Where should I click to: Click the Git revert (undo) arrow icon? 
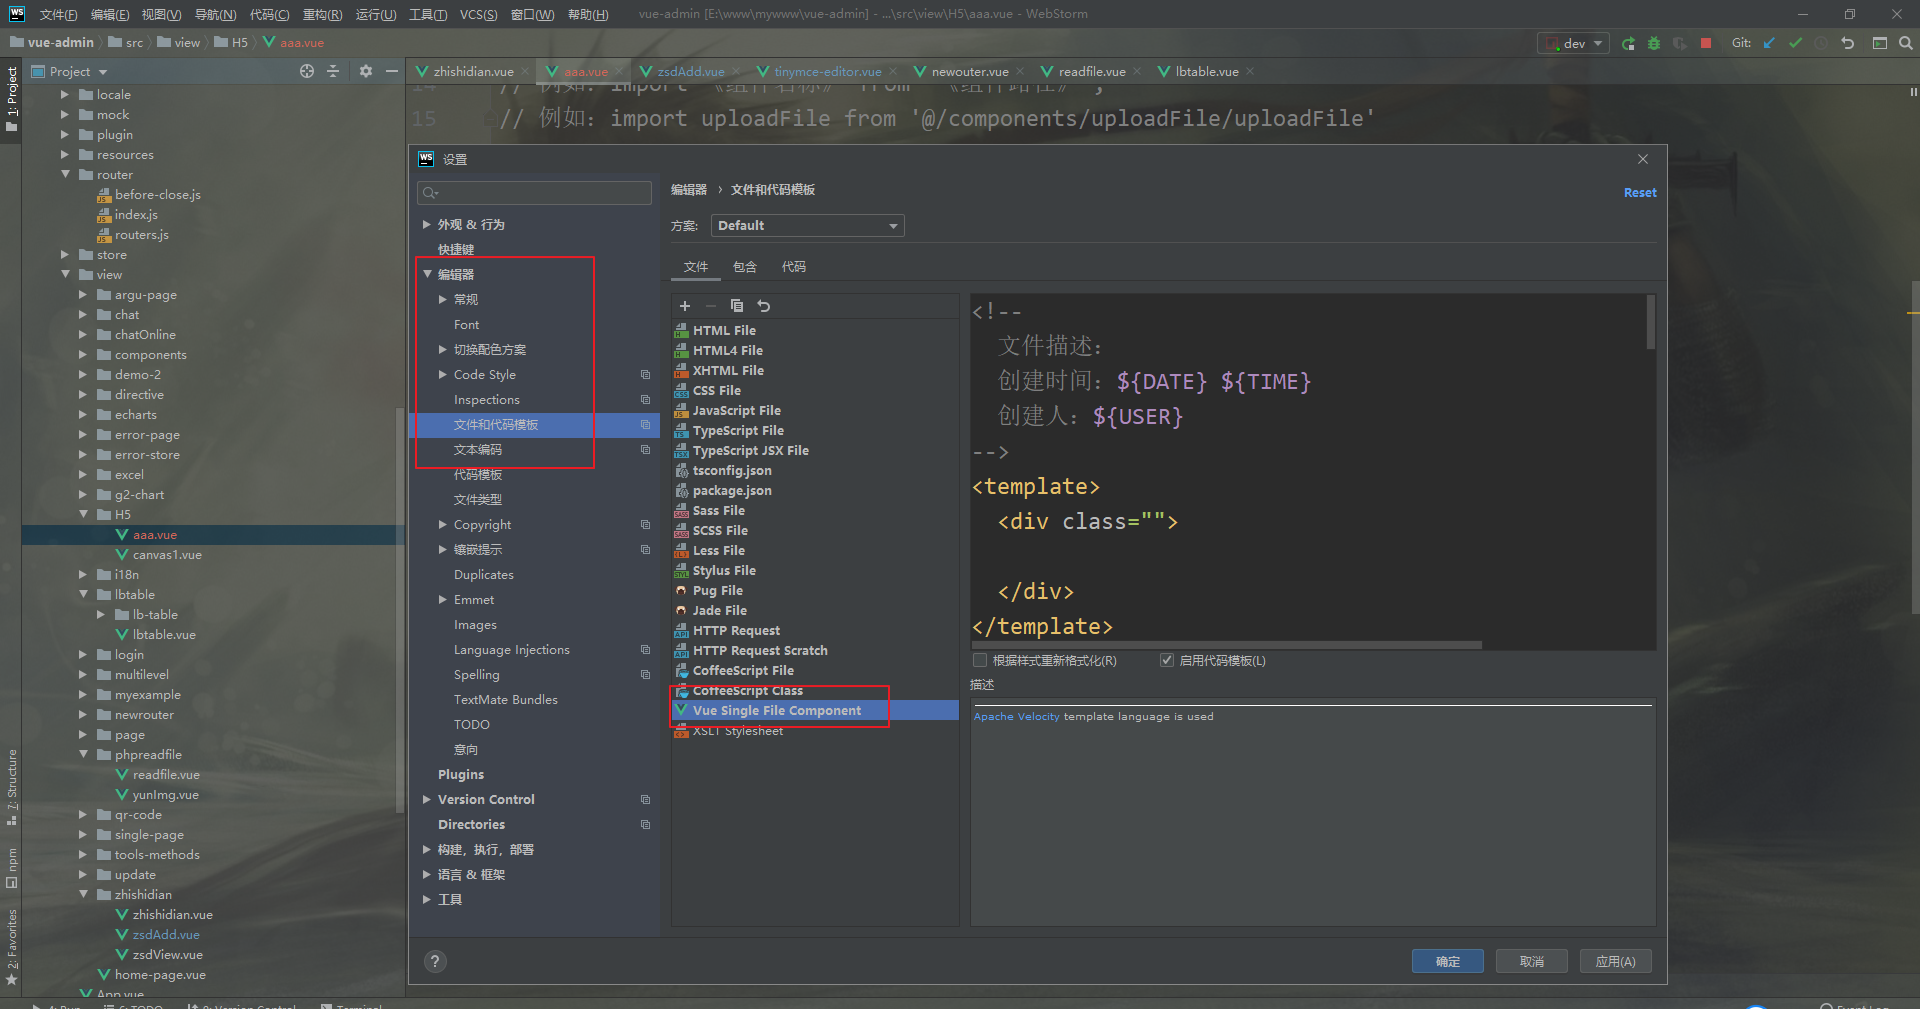[1847, 43]
